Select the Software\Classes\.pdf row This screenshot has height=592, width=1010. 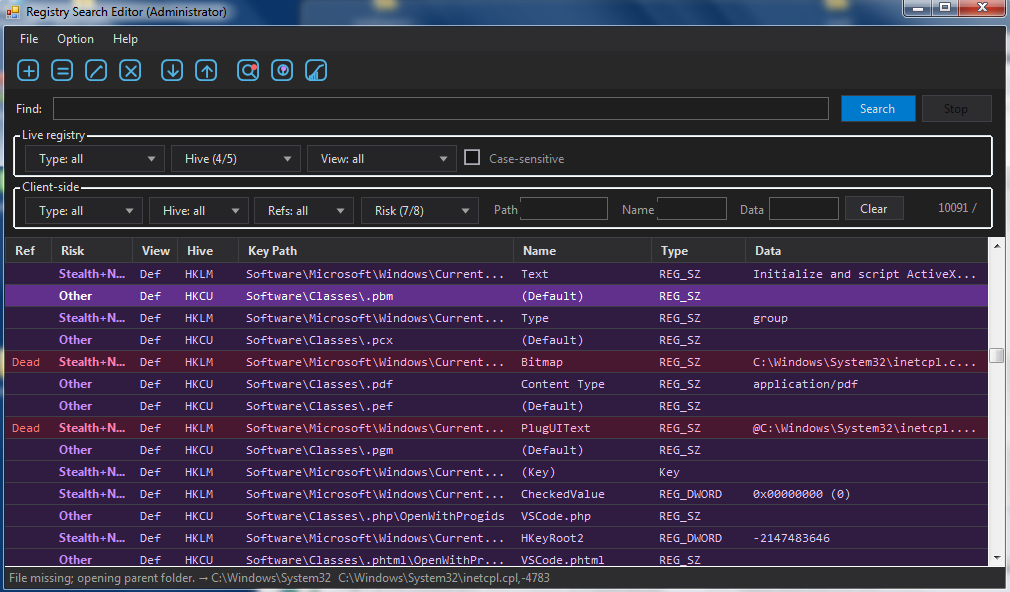(497, 384)
